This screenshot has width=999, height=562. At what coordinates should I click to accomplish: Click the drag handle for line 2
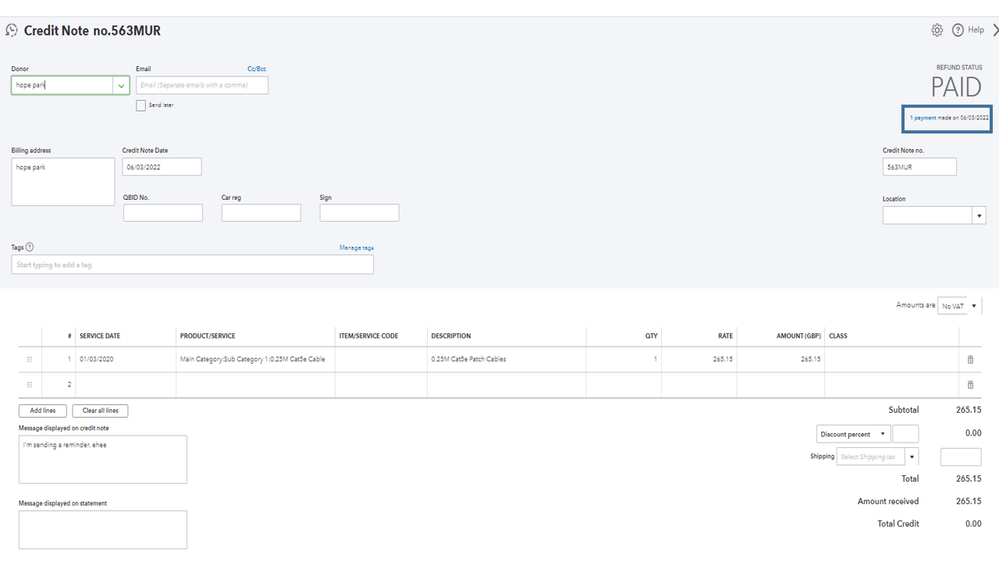point(29,384)
